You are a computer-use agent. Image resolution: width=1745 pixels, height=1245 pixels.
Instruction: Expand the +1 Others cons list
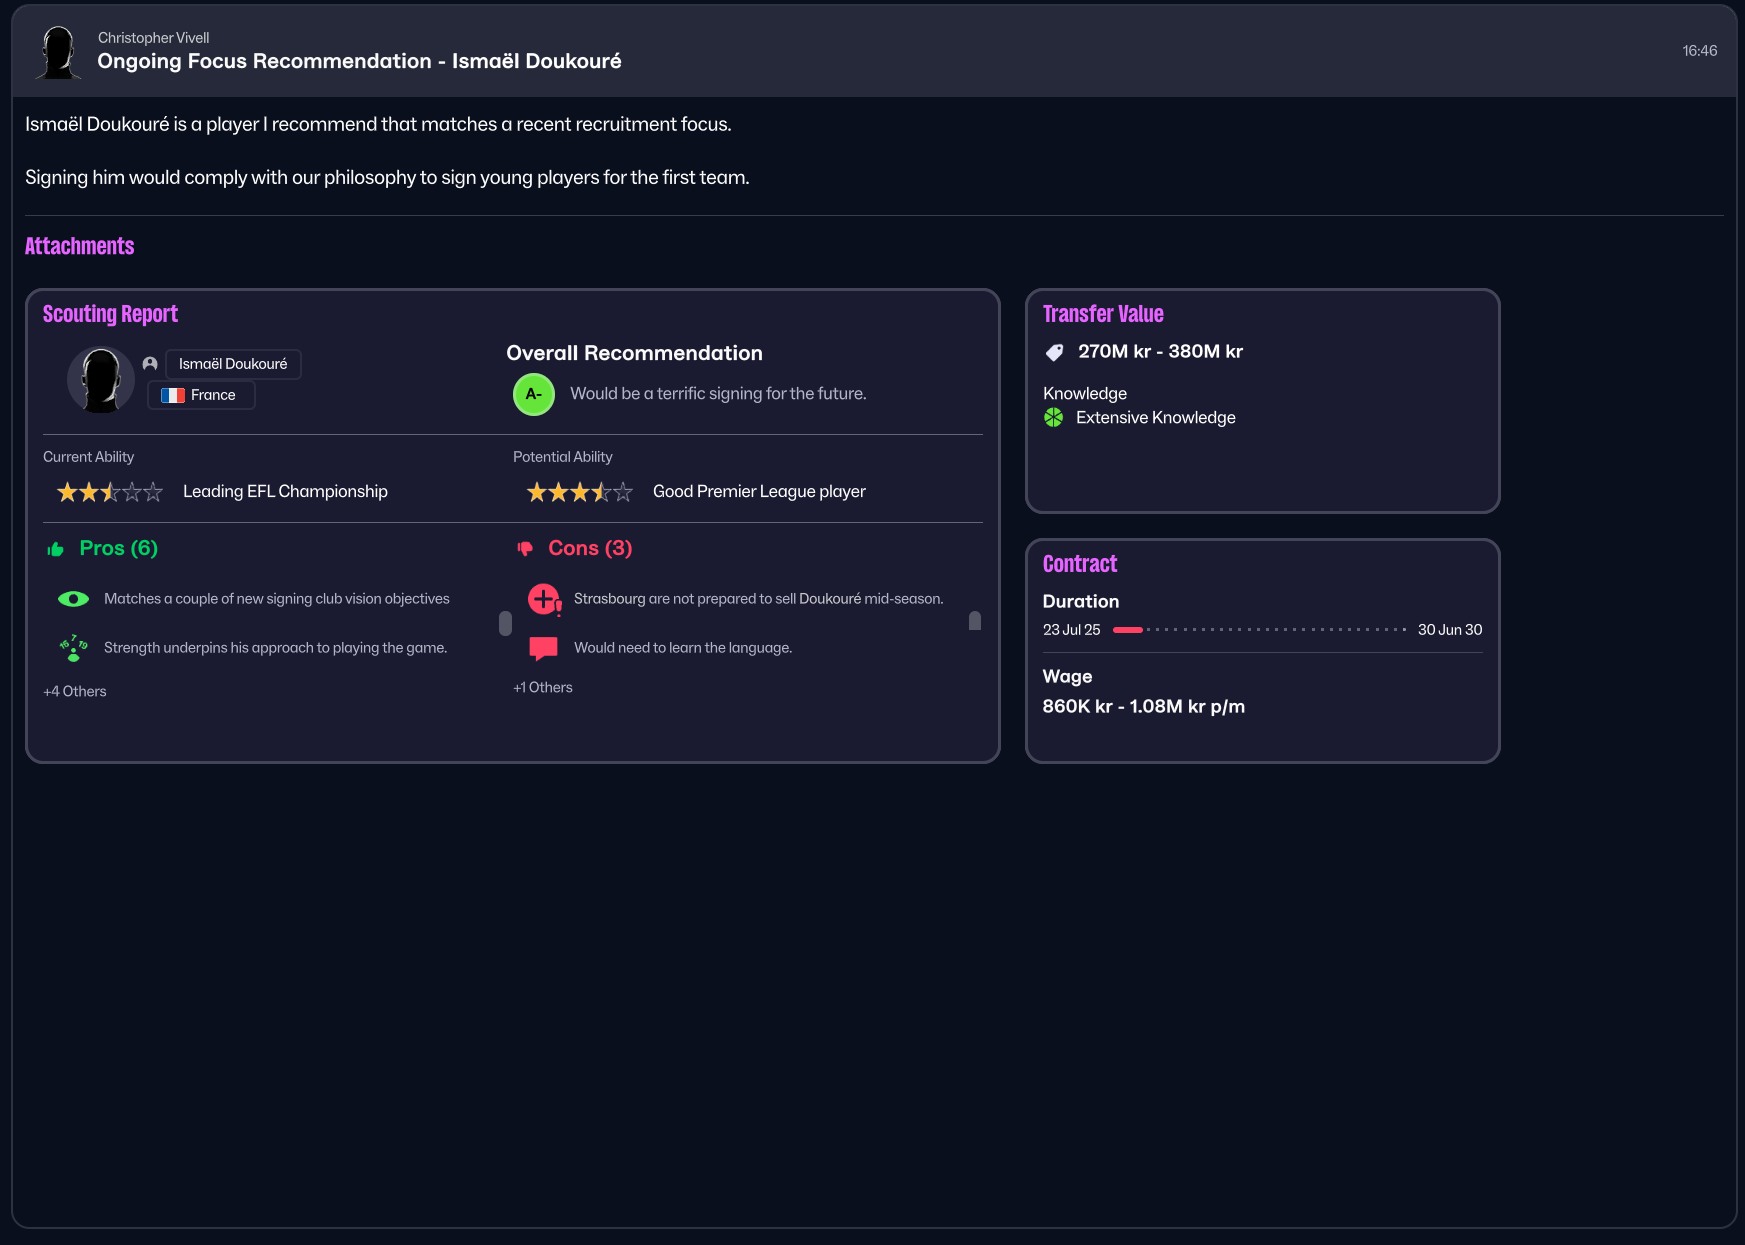543,687
